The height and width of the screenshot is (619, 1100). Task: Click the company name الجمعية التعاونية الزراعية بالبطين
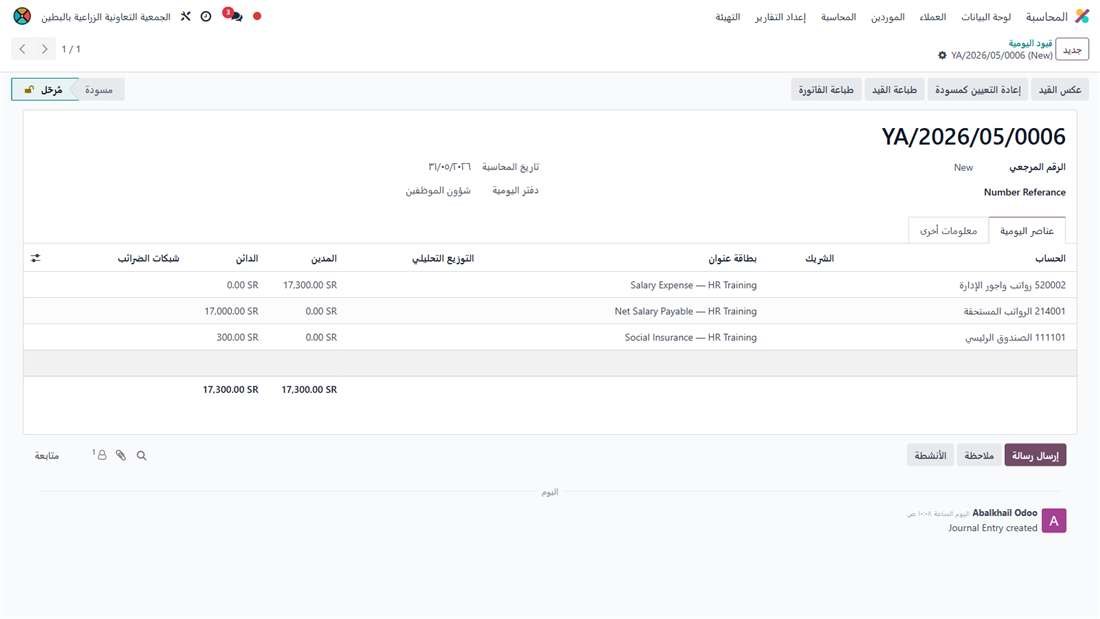tap(105, 17)
